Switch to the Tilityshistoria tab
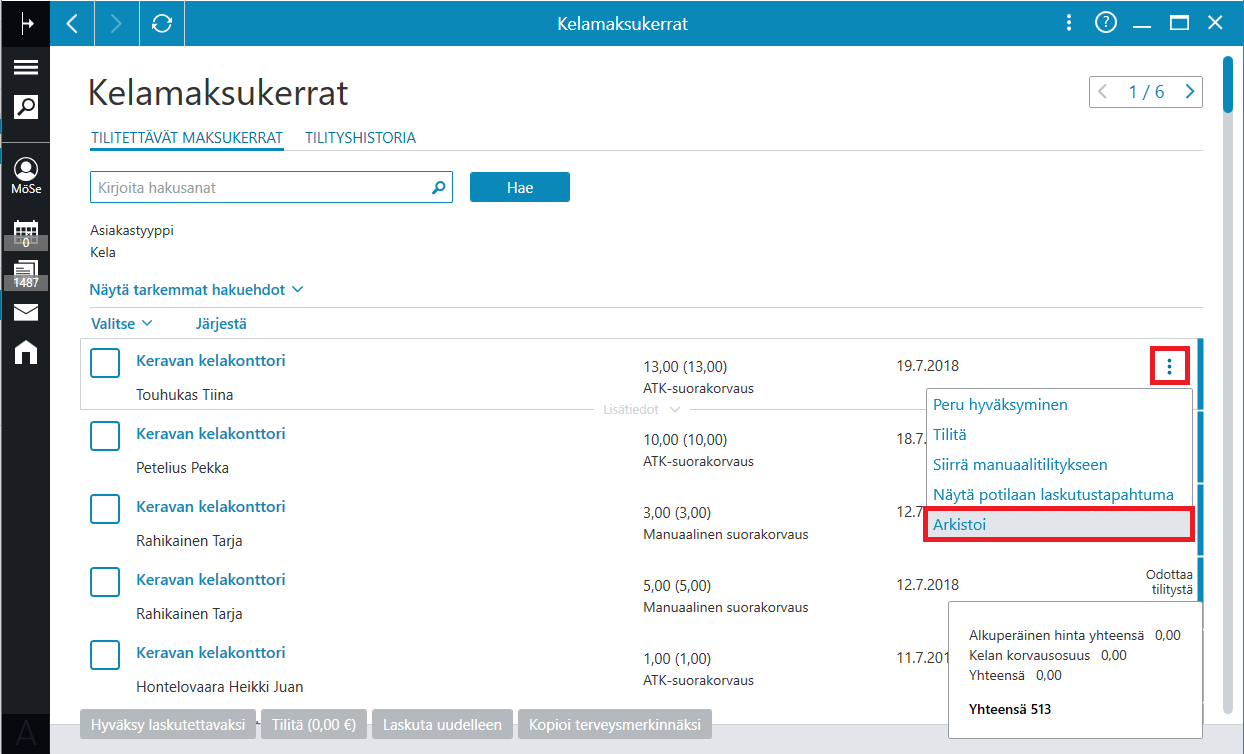Screen dimensions: 1244x754 pos(361,138)
